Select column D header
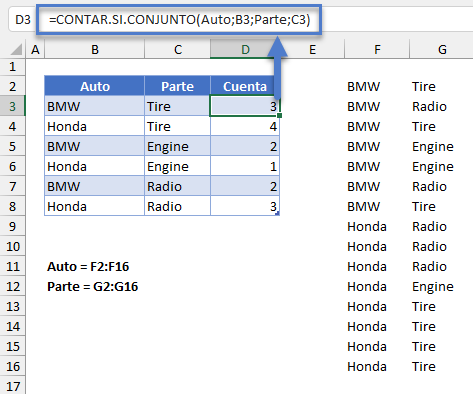The width and height of the screenshot is (473, 394). (245, 50)
